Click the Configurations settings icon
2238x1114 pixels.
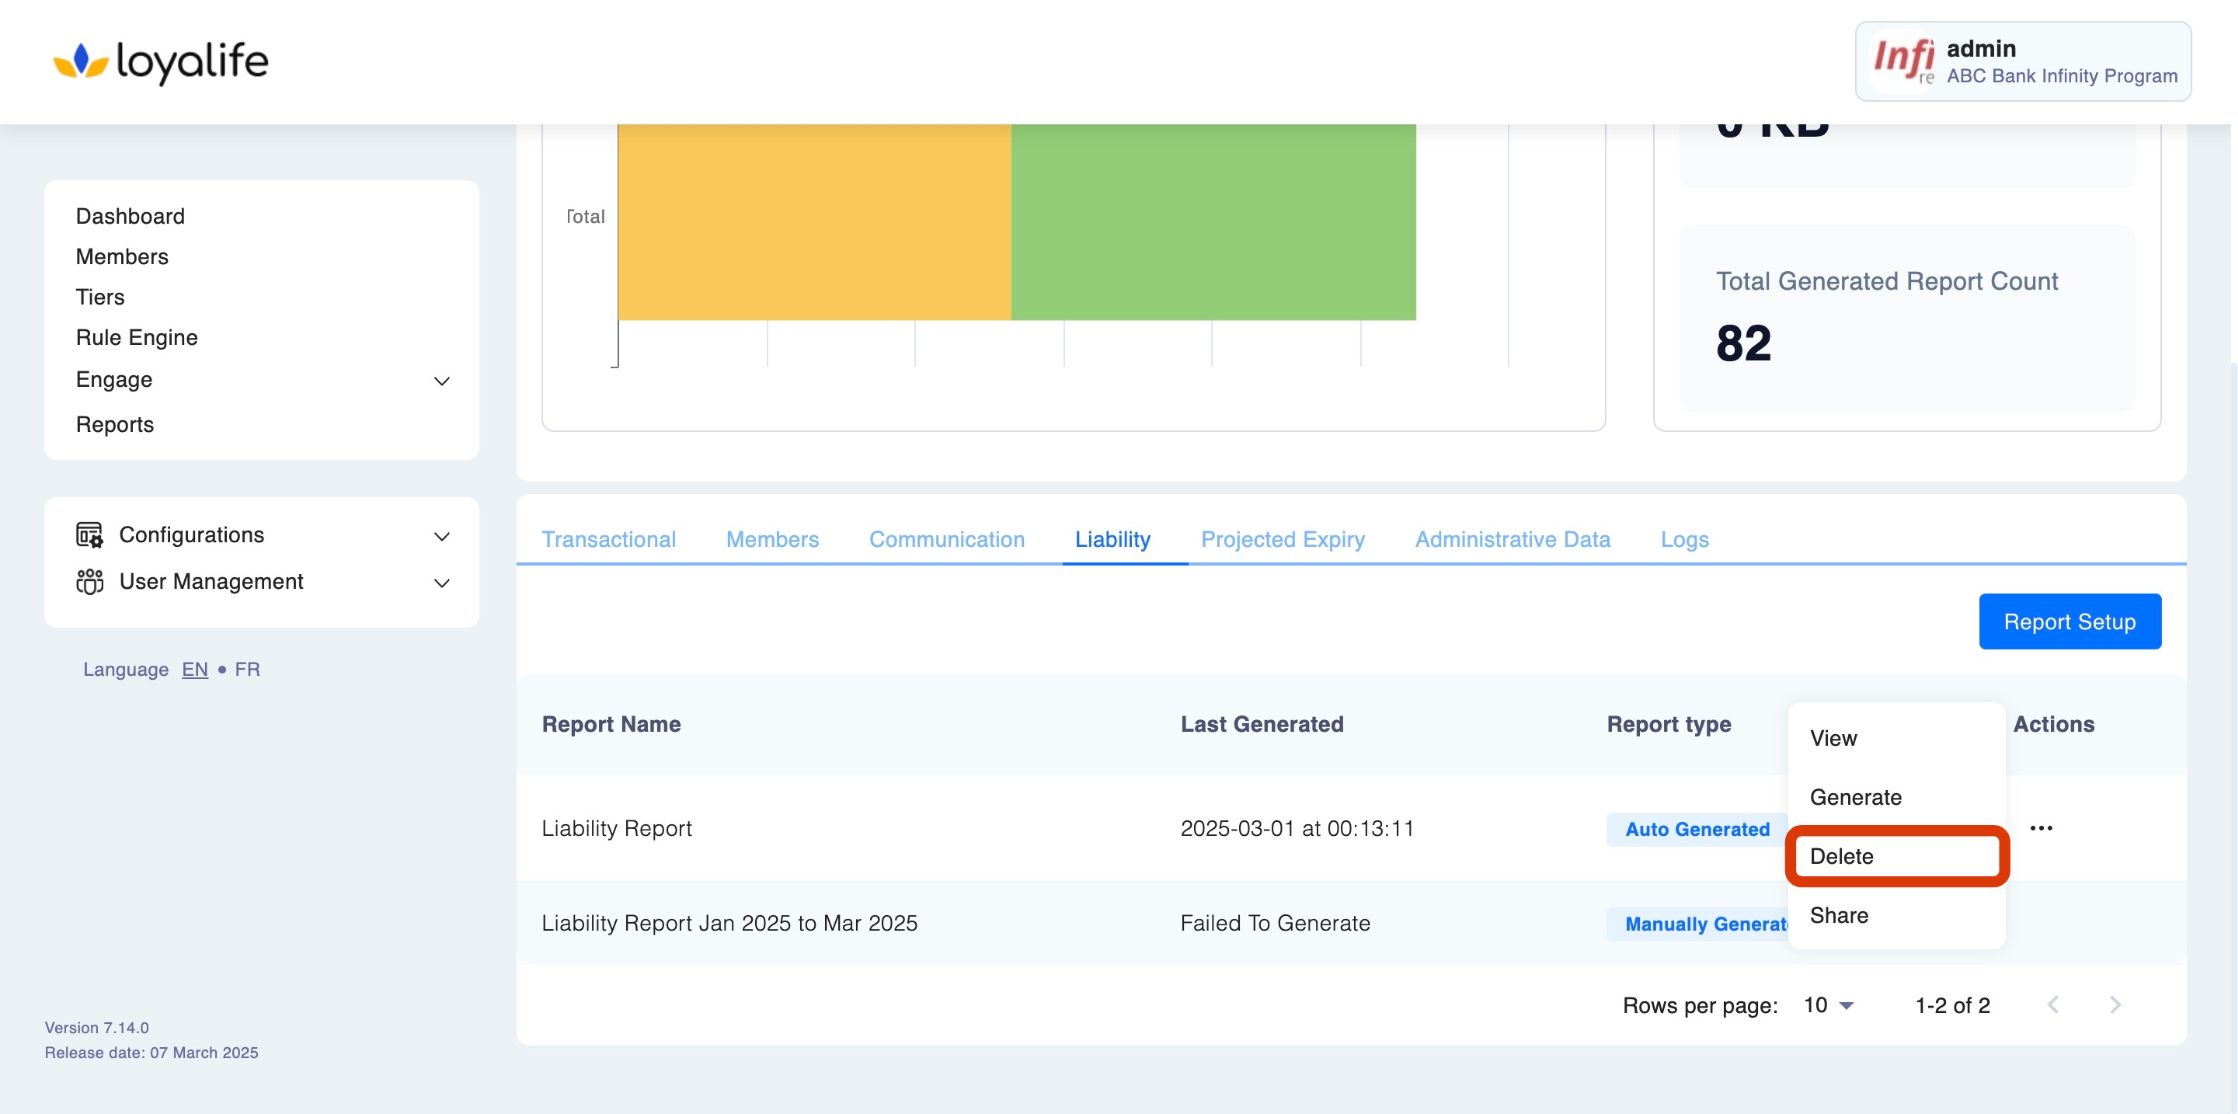[89, 535]
